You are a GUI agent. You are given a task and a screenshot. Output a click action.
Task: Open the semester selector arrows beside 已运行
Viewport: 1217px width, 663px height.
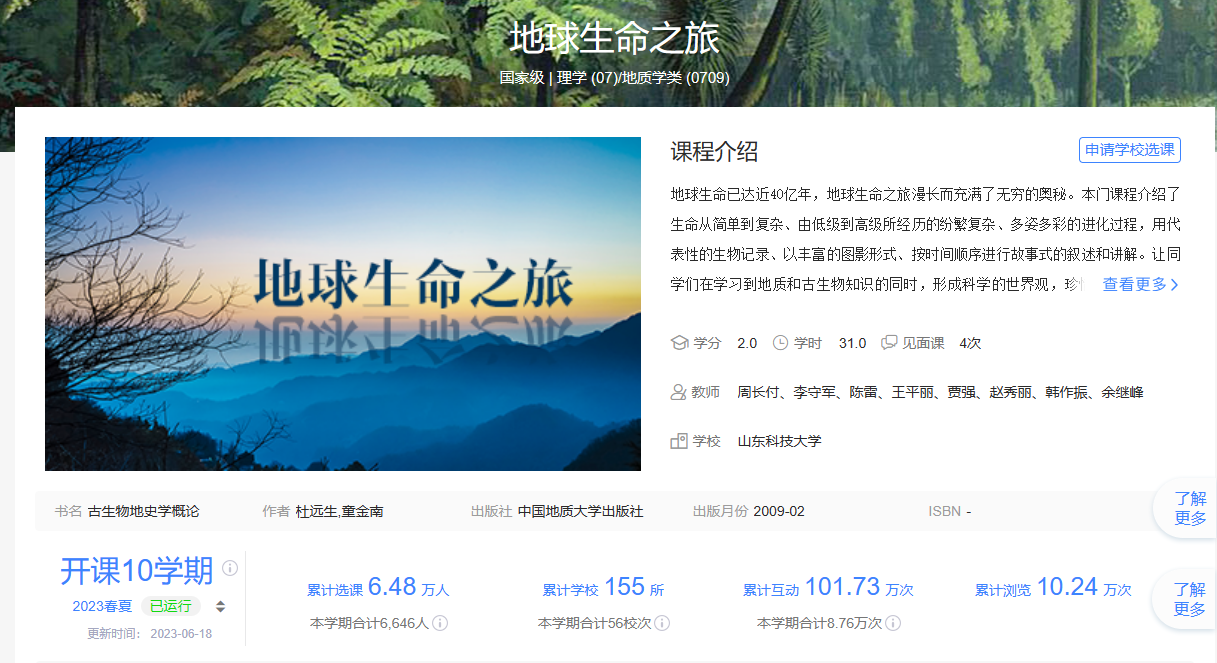coord(220,606)
